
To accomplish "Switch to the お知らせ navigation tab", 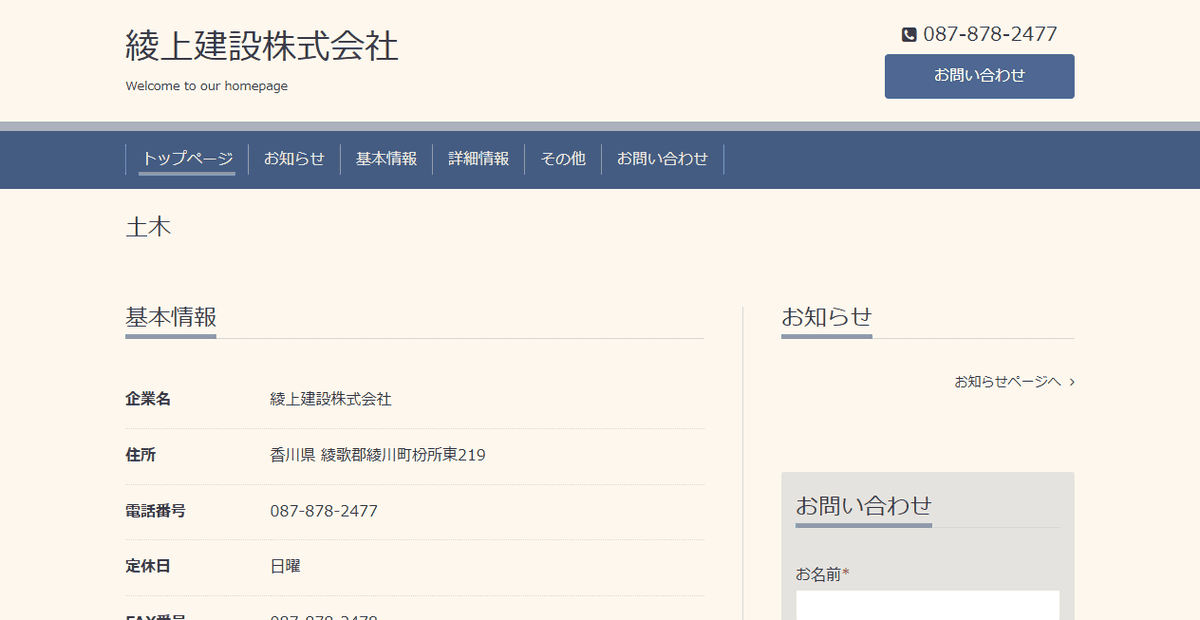I will 294,158.
